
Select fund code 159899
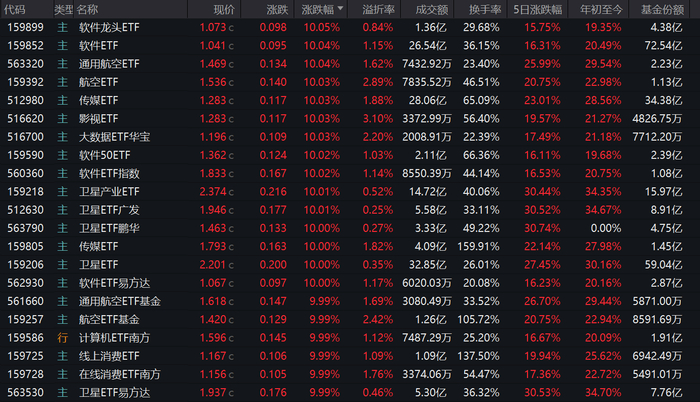point(25,27)
